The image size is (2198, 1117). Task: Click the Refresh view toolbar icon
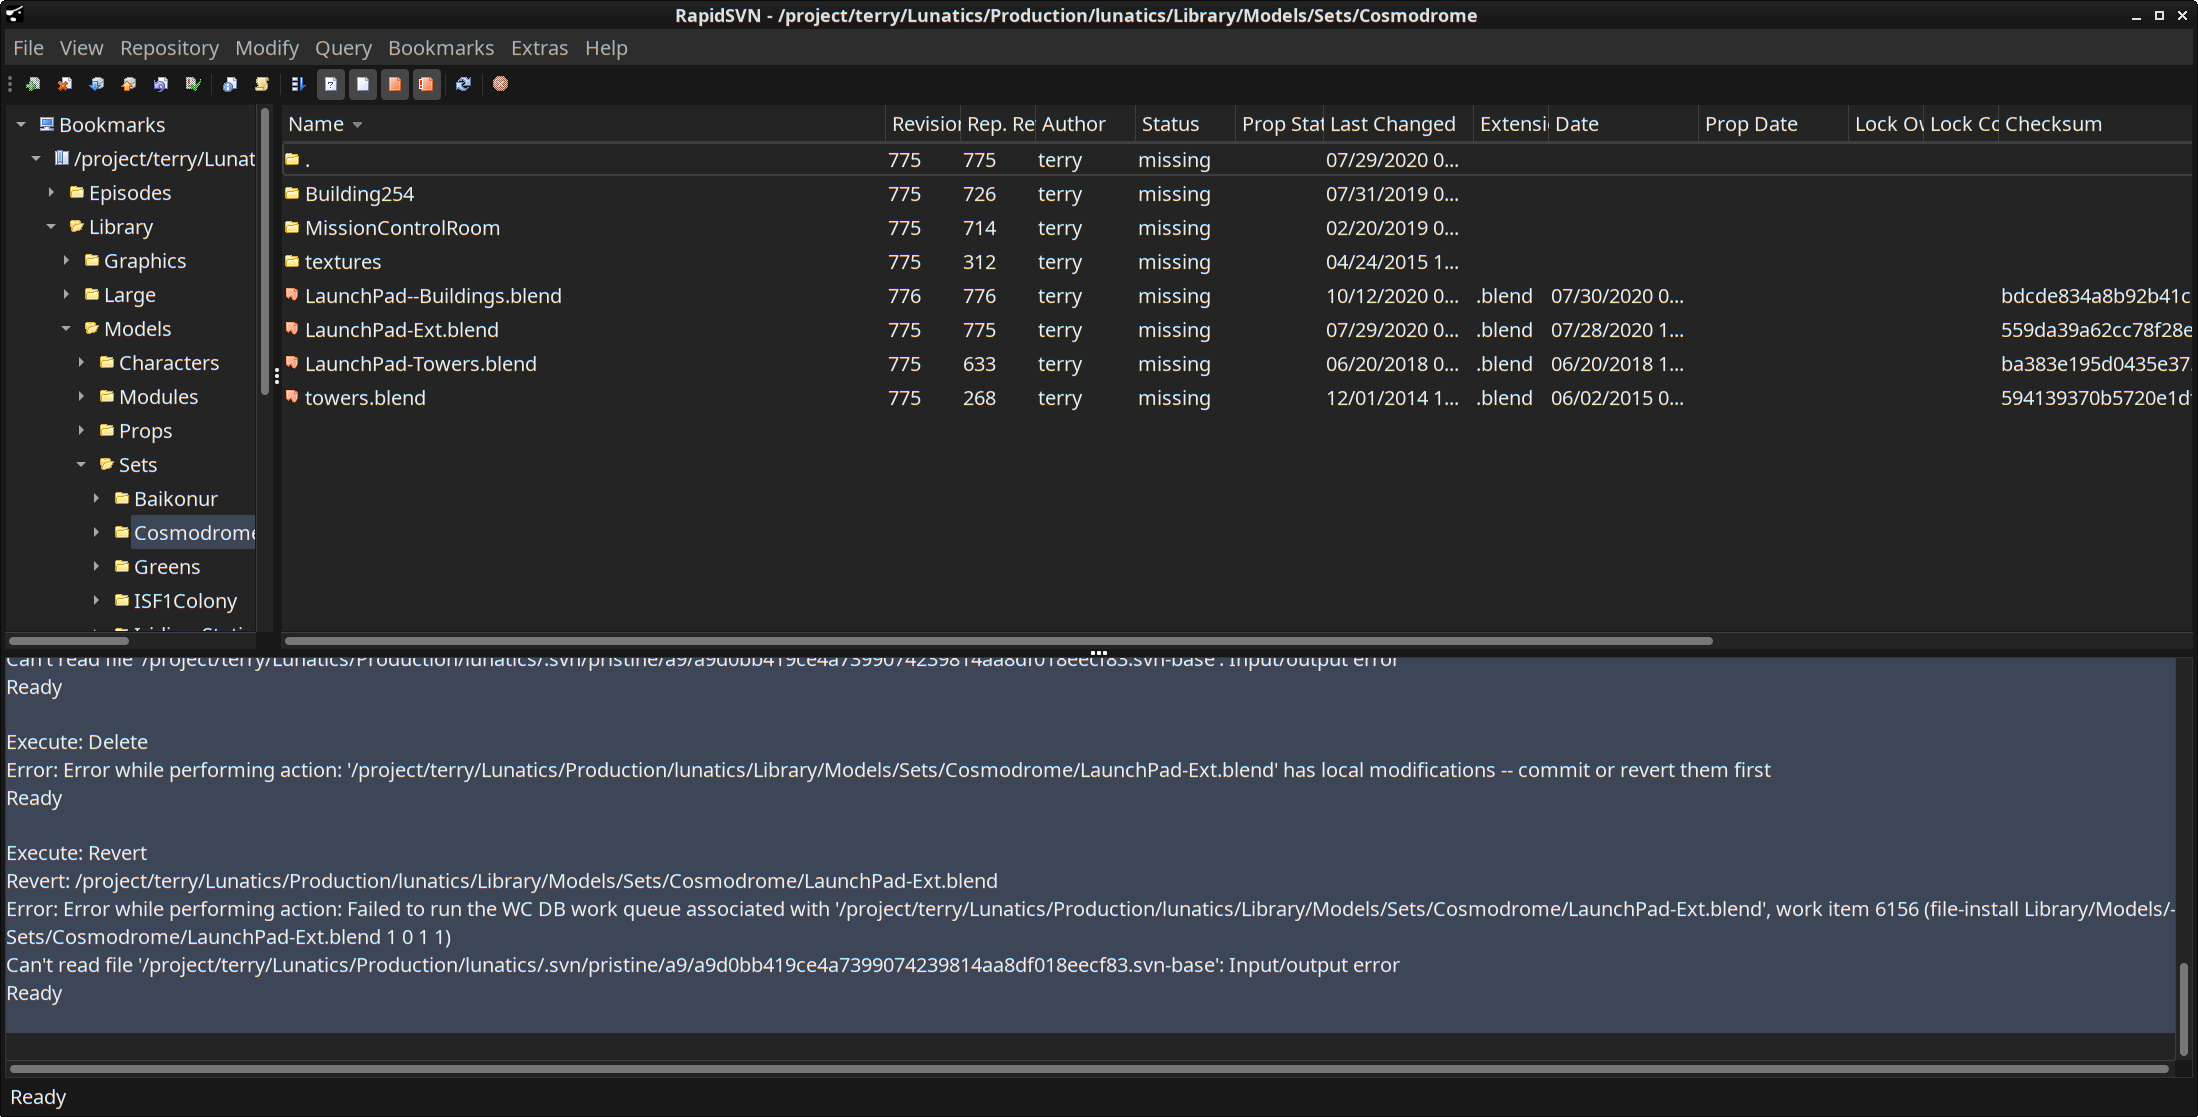[x=463, y=84]
